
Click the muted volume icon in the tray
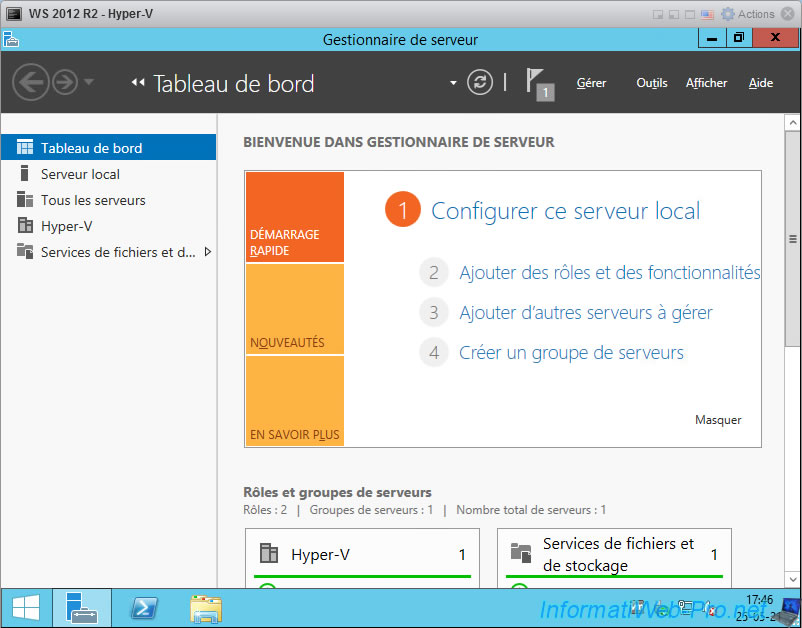[708, 608]
